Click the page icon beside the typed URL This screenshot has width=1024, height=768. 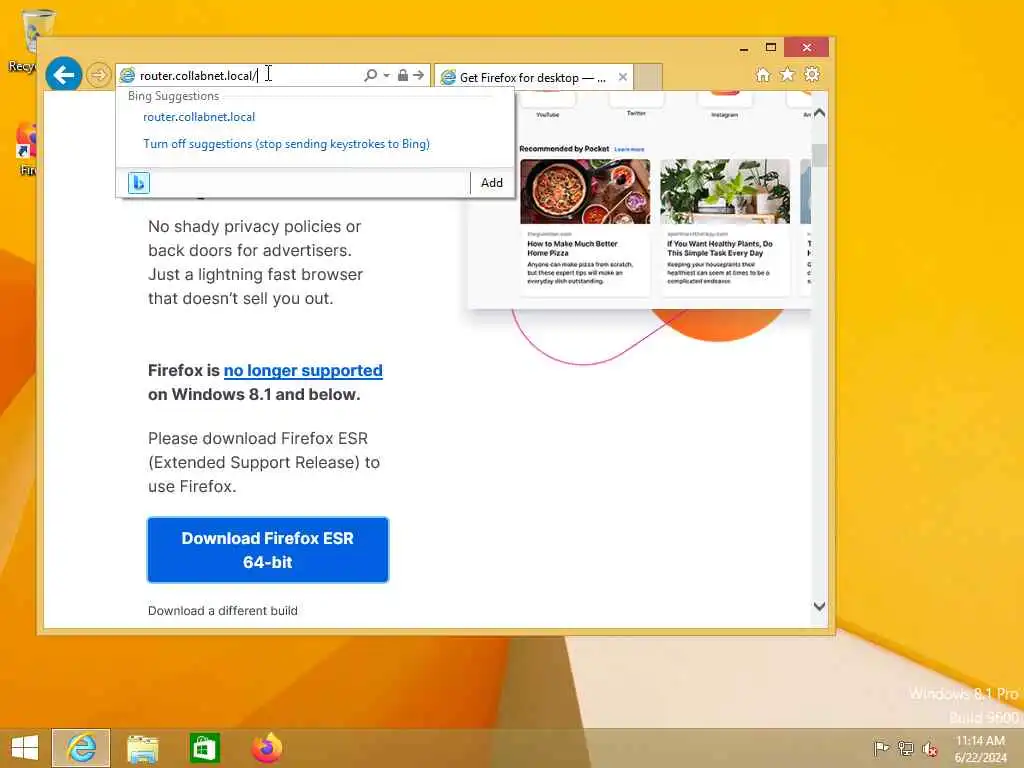coord(128,76)
